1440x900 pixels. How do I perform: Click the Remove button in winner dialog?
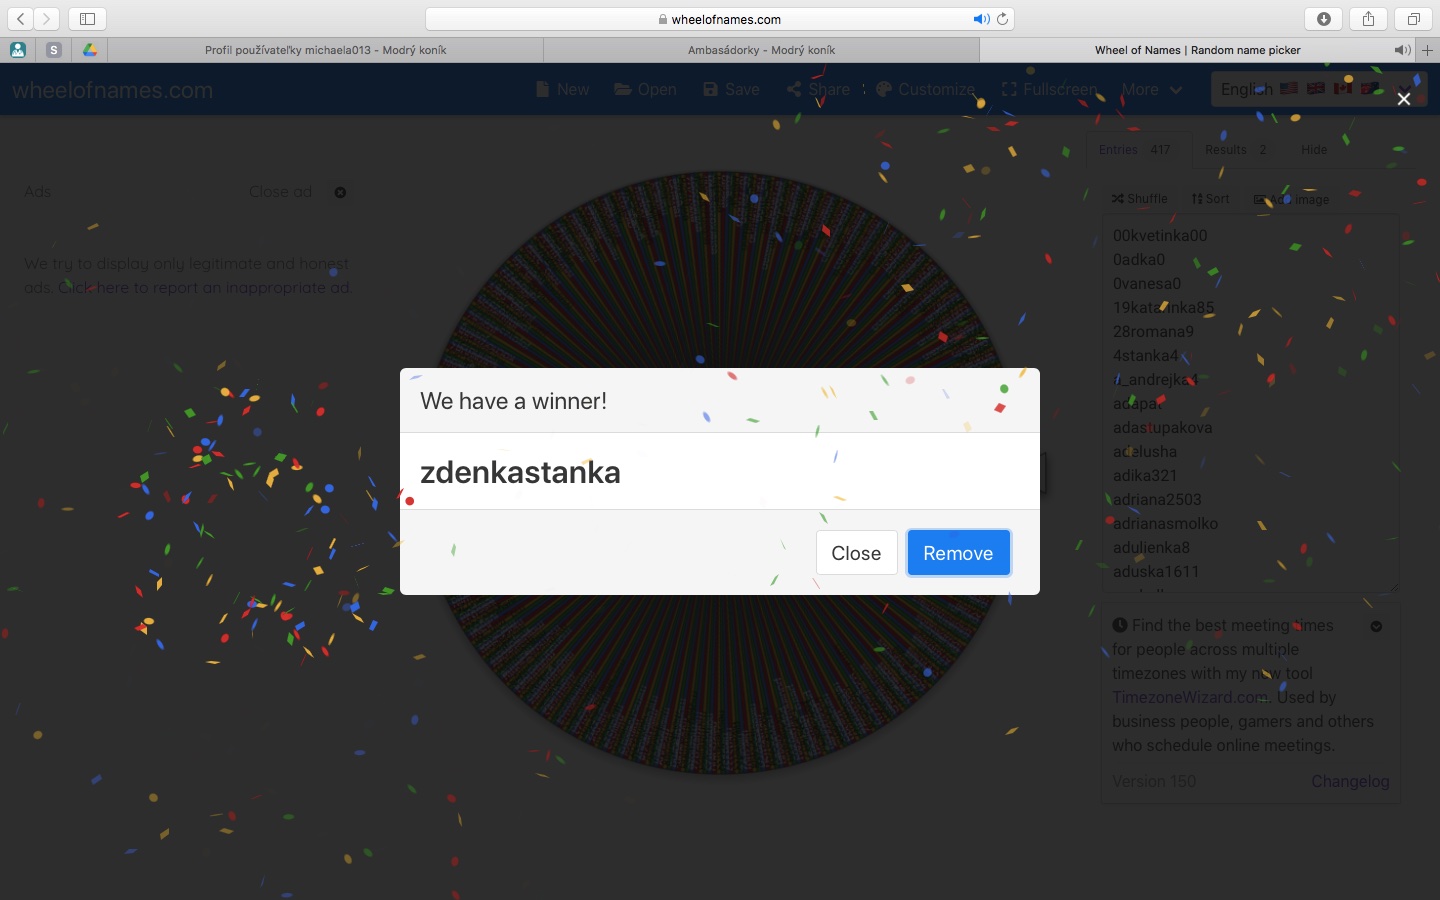[958, 553]
